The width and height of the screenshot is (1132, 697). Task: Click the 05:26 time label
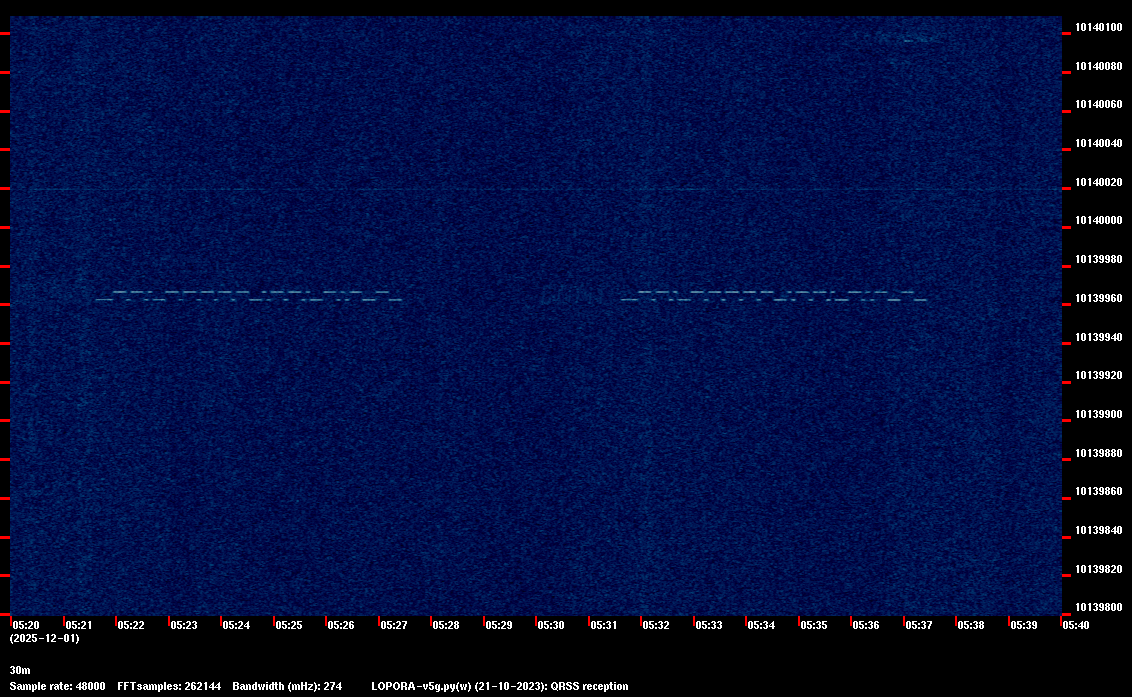pyautogui.click(x=341, y=625)
